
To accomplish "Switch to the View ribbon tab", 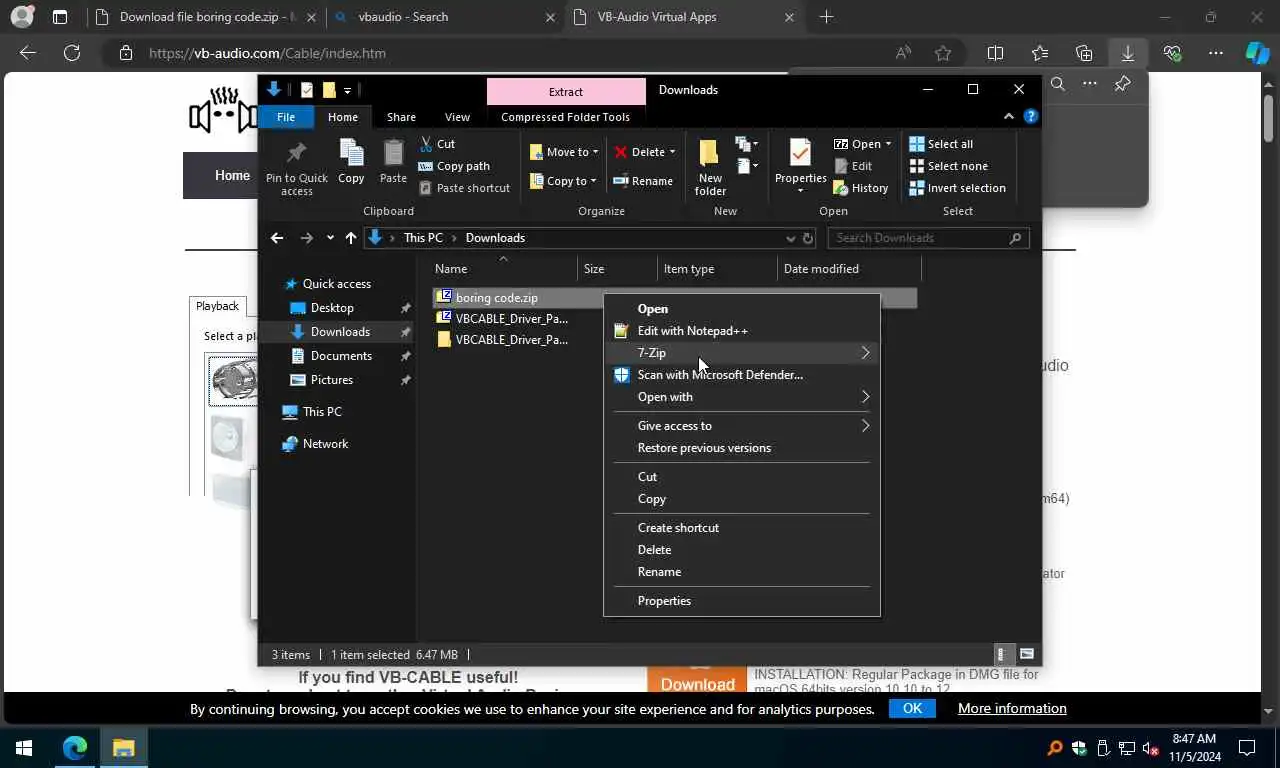I will click(457, 117).
